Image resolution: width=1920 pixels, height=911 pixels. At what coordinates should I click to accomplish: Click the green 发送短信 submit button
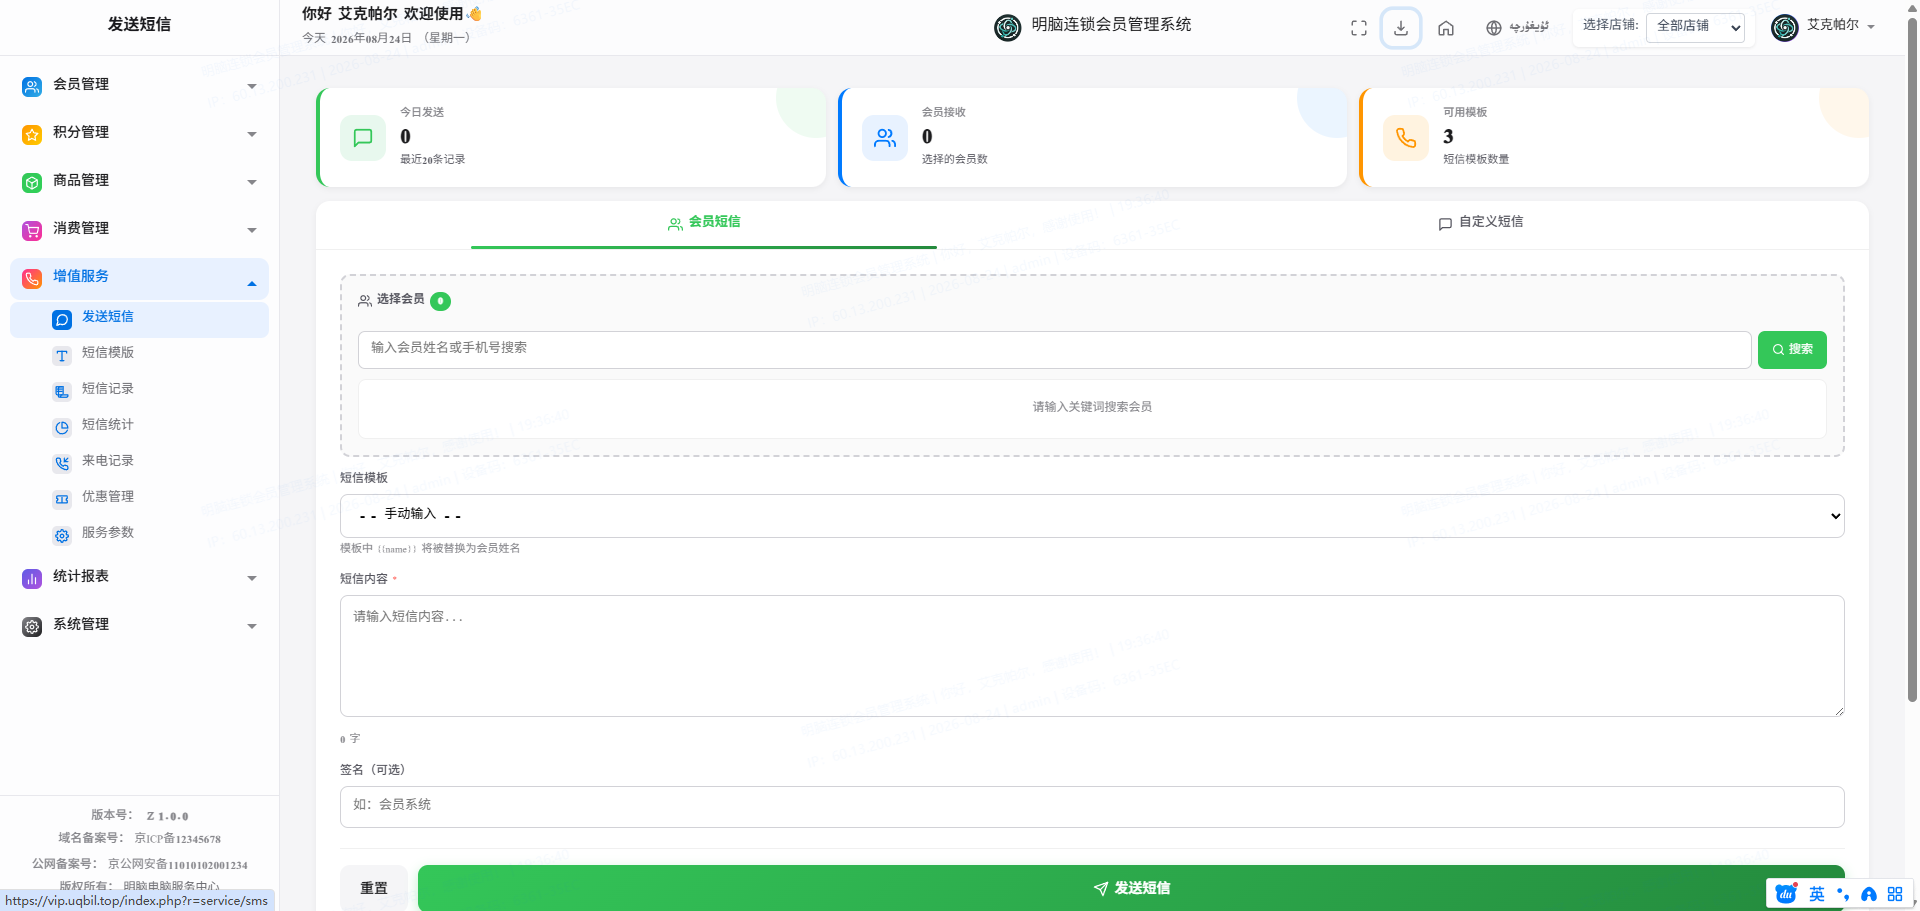click(1131, 888)
